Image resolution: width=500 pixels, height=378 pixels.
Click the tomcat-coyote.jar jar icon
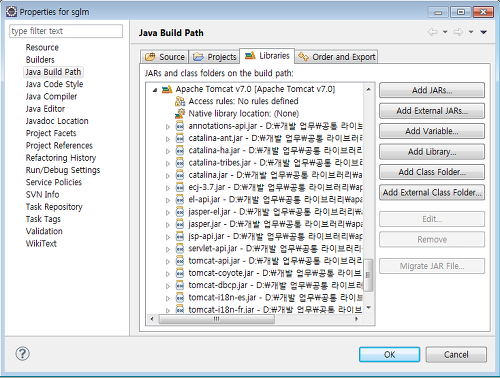180,273
